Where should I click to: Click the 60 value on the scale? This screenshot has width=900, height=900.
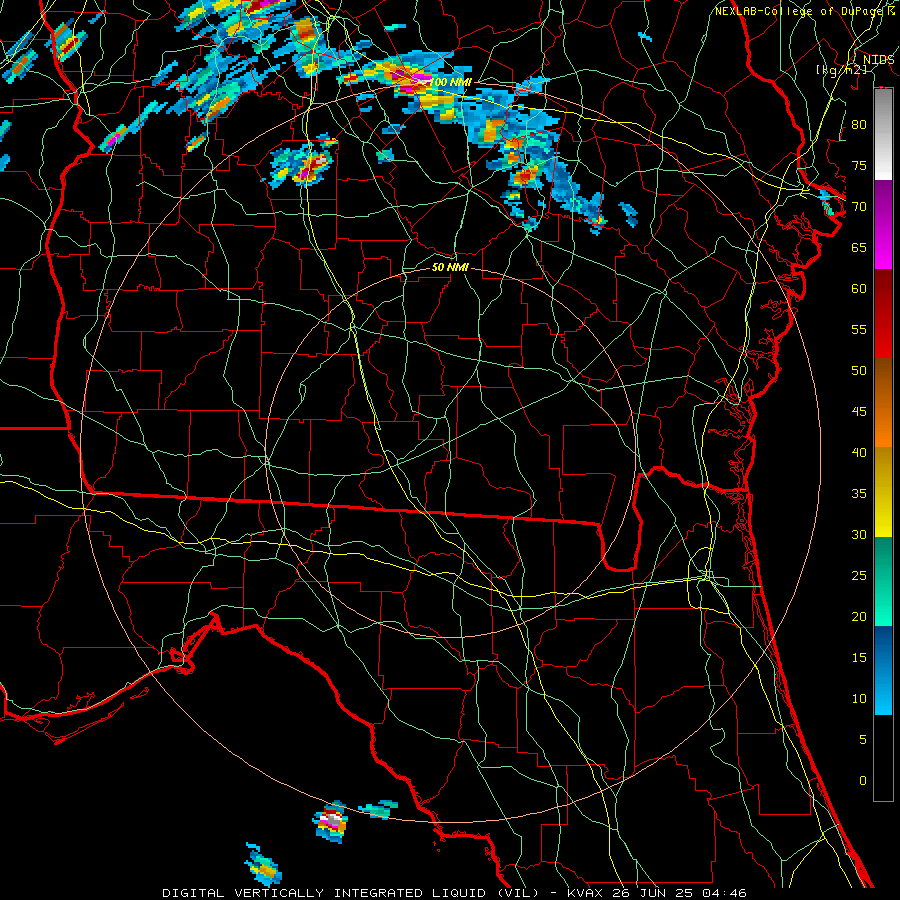coord(859,289)
